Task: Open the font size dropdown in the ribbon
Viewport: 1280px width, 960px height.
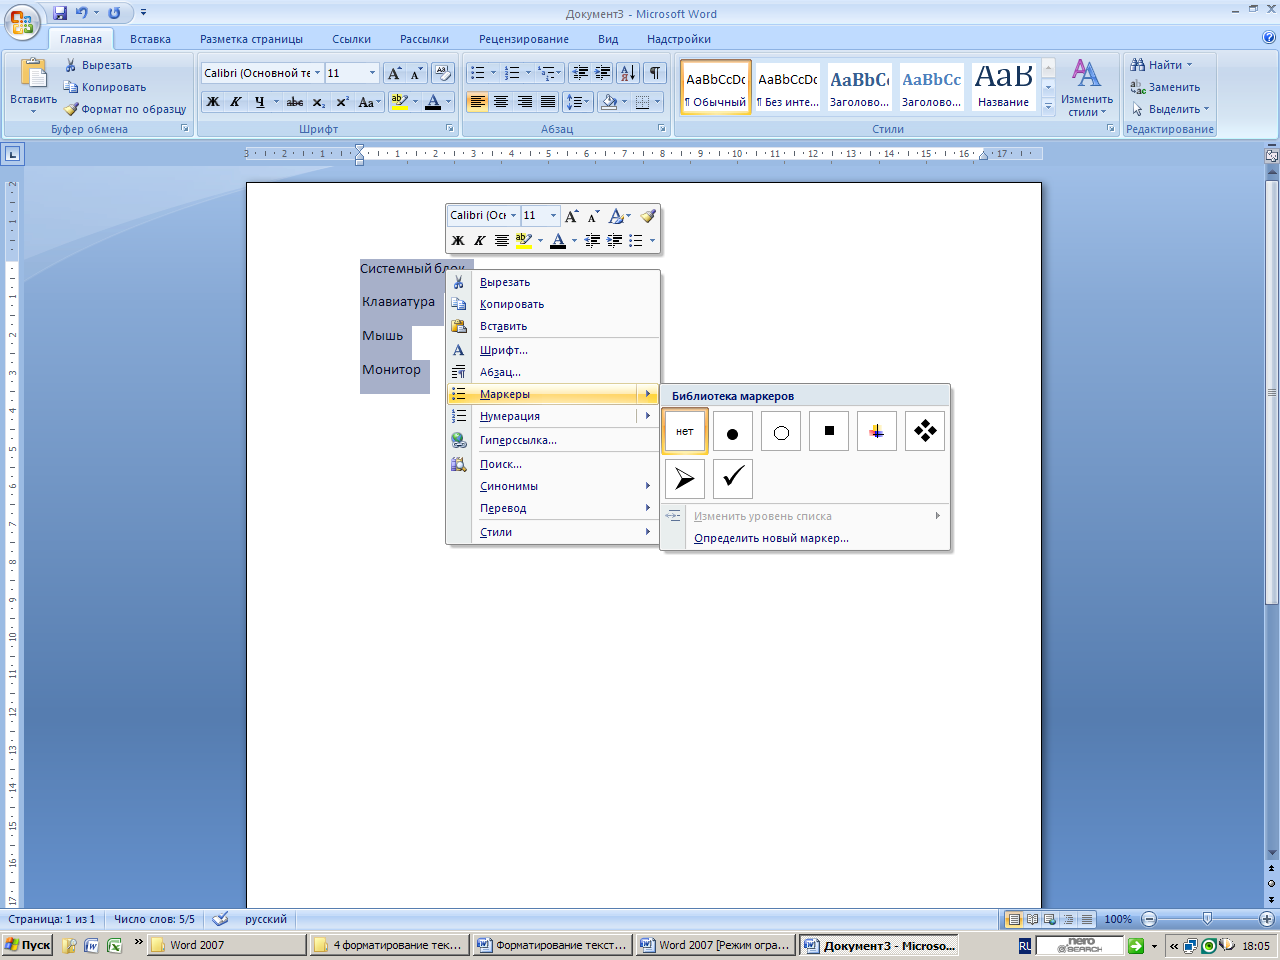Action: [373, 73]
